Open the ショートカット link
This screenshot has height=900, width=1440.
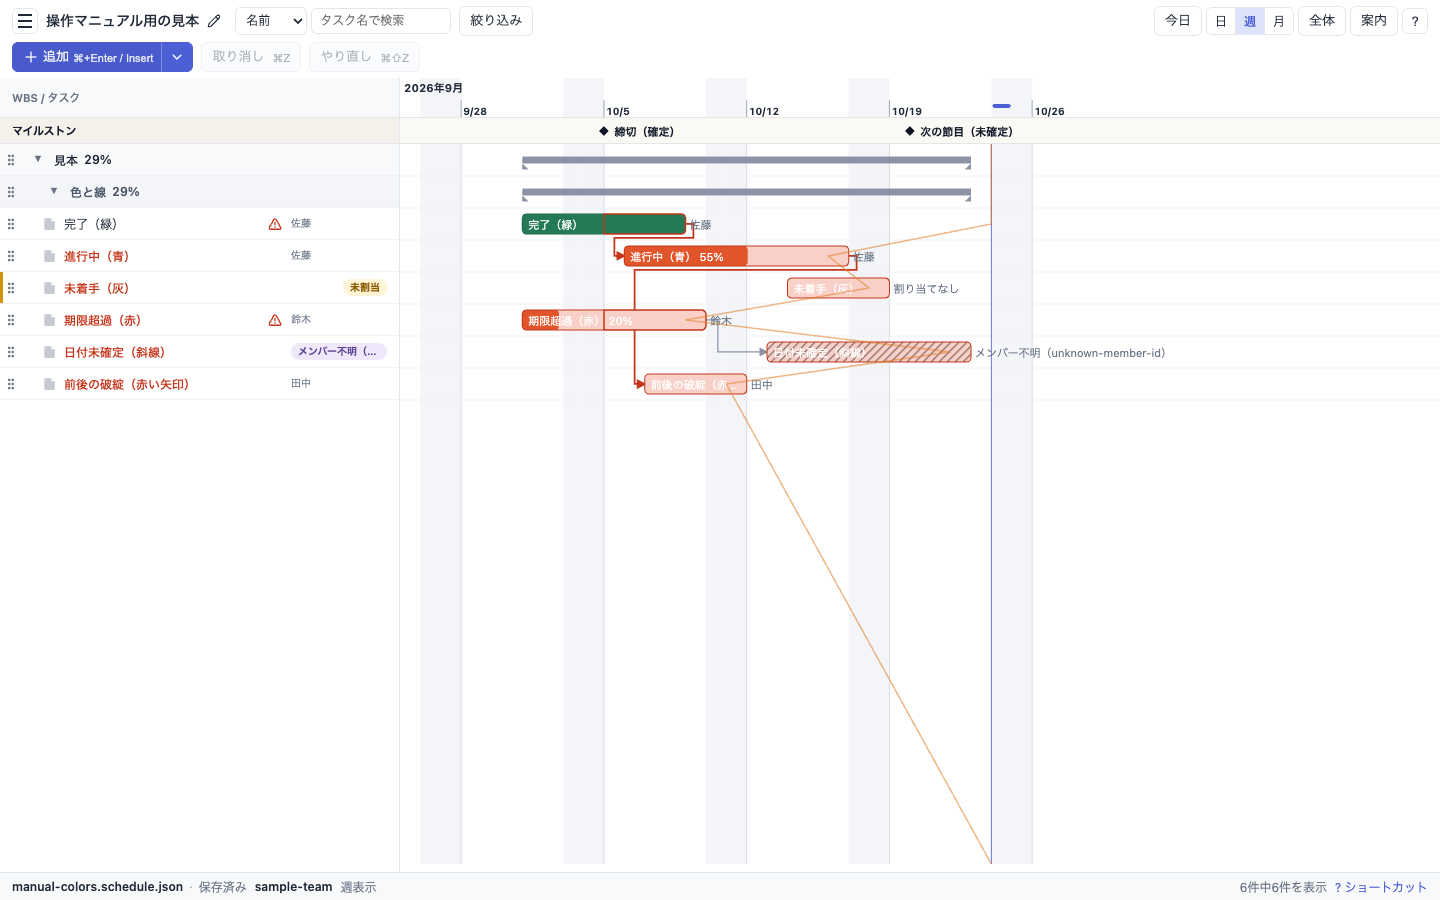(1380, 887)
